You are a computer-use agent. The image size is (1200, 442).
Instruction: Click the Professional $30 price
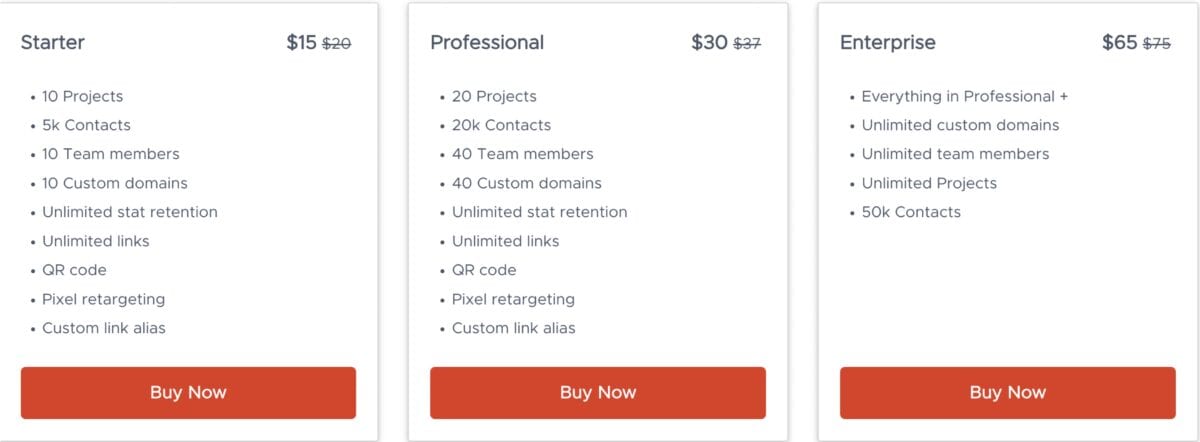709,42
